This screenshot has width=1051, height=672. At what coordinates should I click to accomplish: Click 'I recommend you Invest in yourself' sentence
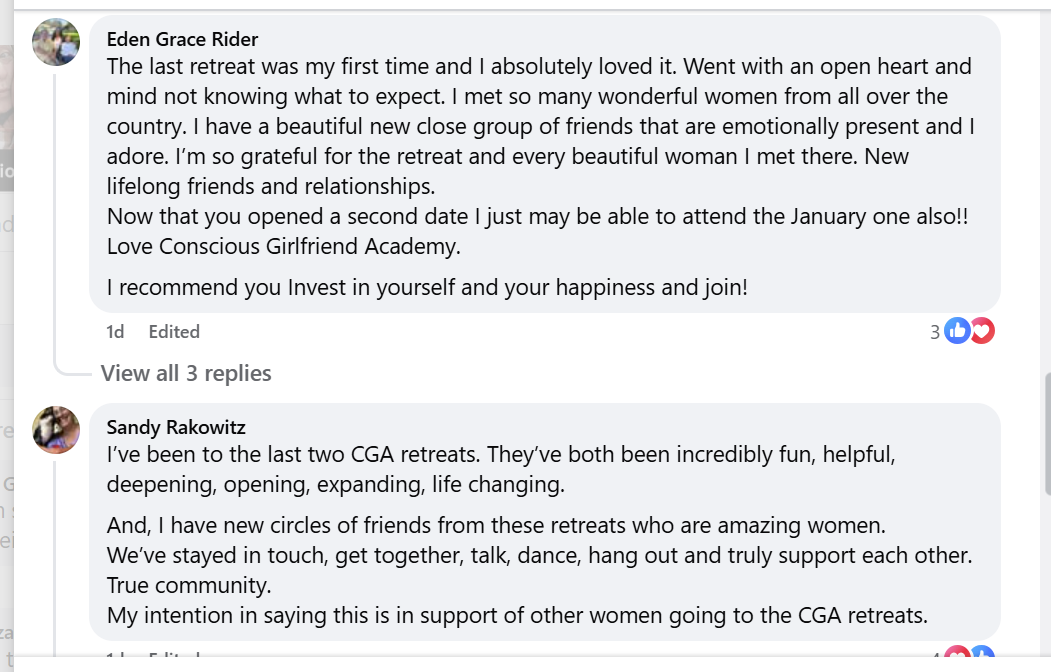tap(427, 288)
